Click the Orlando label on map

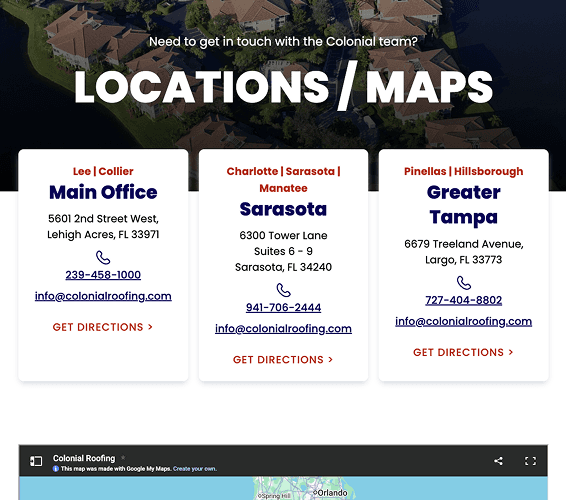(x=332, y=493)
